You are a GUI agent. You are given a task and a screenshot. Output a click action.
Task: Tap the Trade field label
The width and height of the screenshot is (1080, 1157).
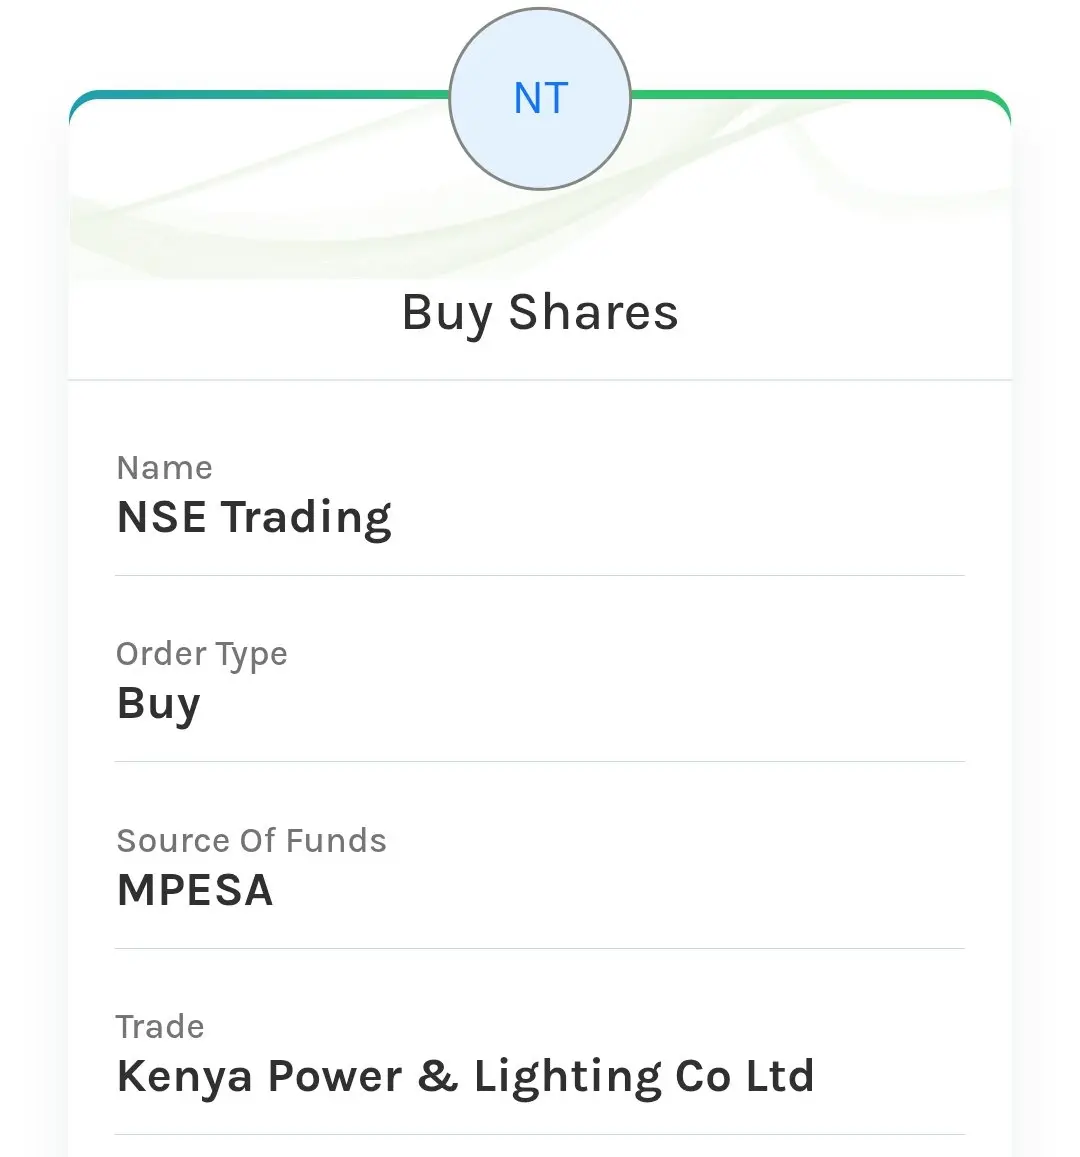160,1027
